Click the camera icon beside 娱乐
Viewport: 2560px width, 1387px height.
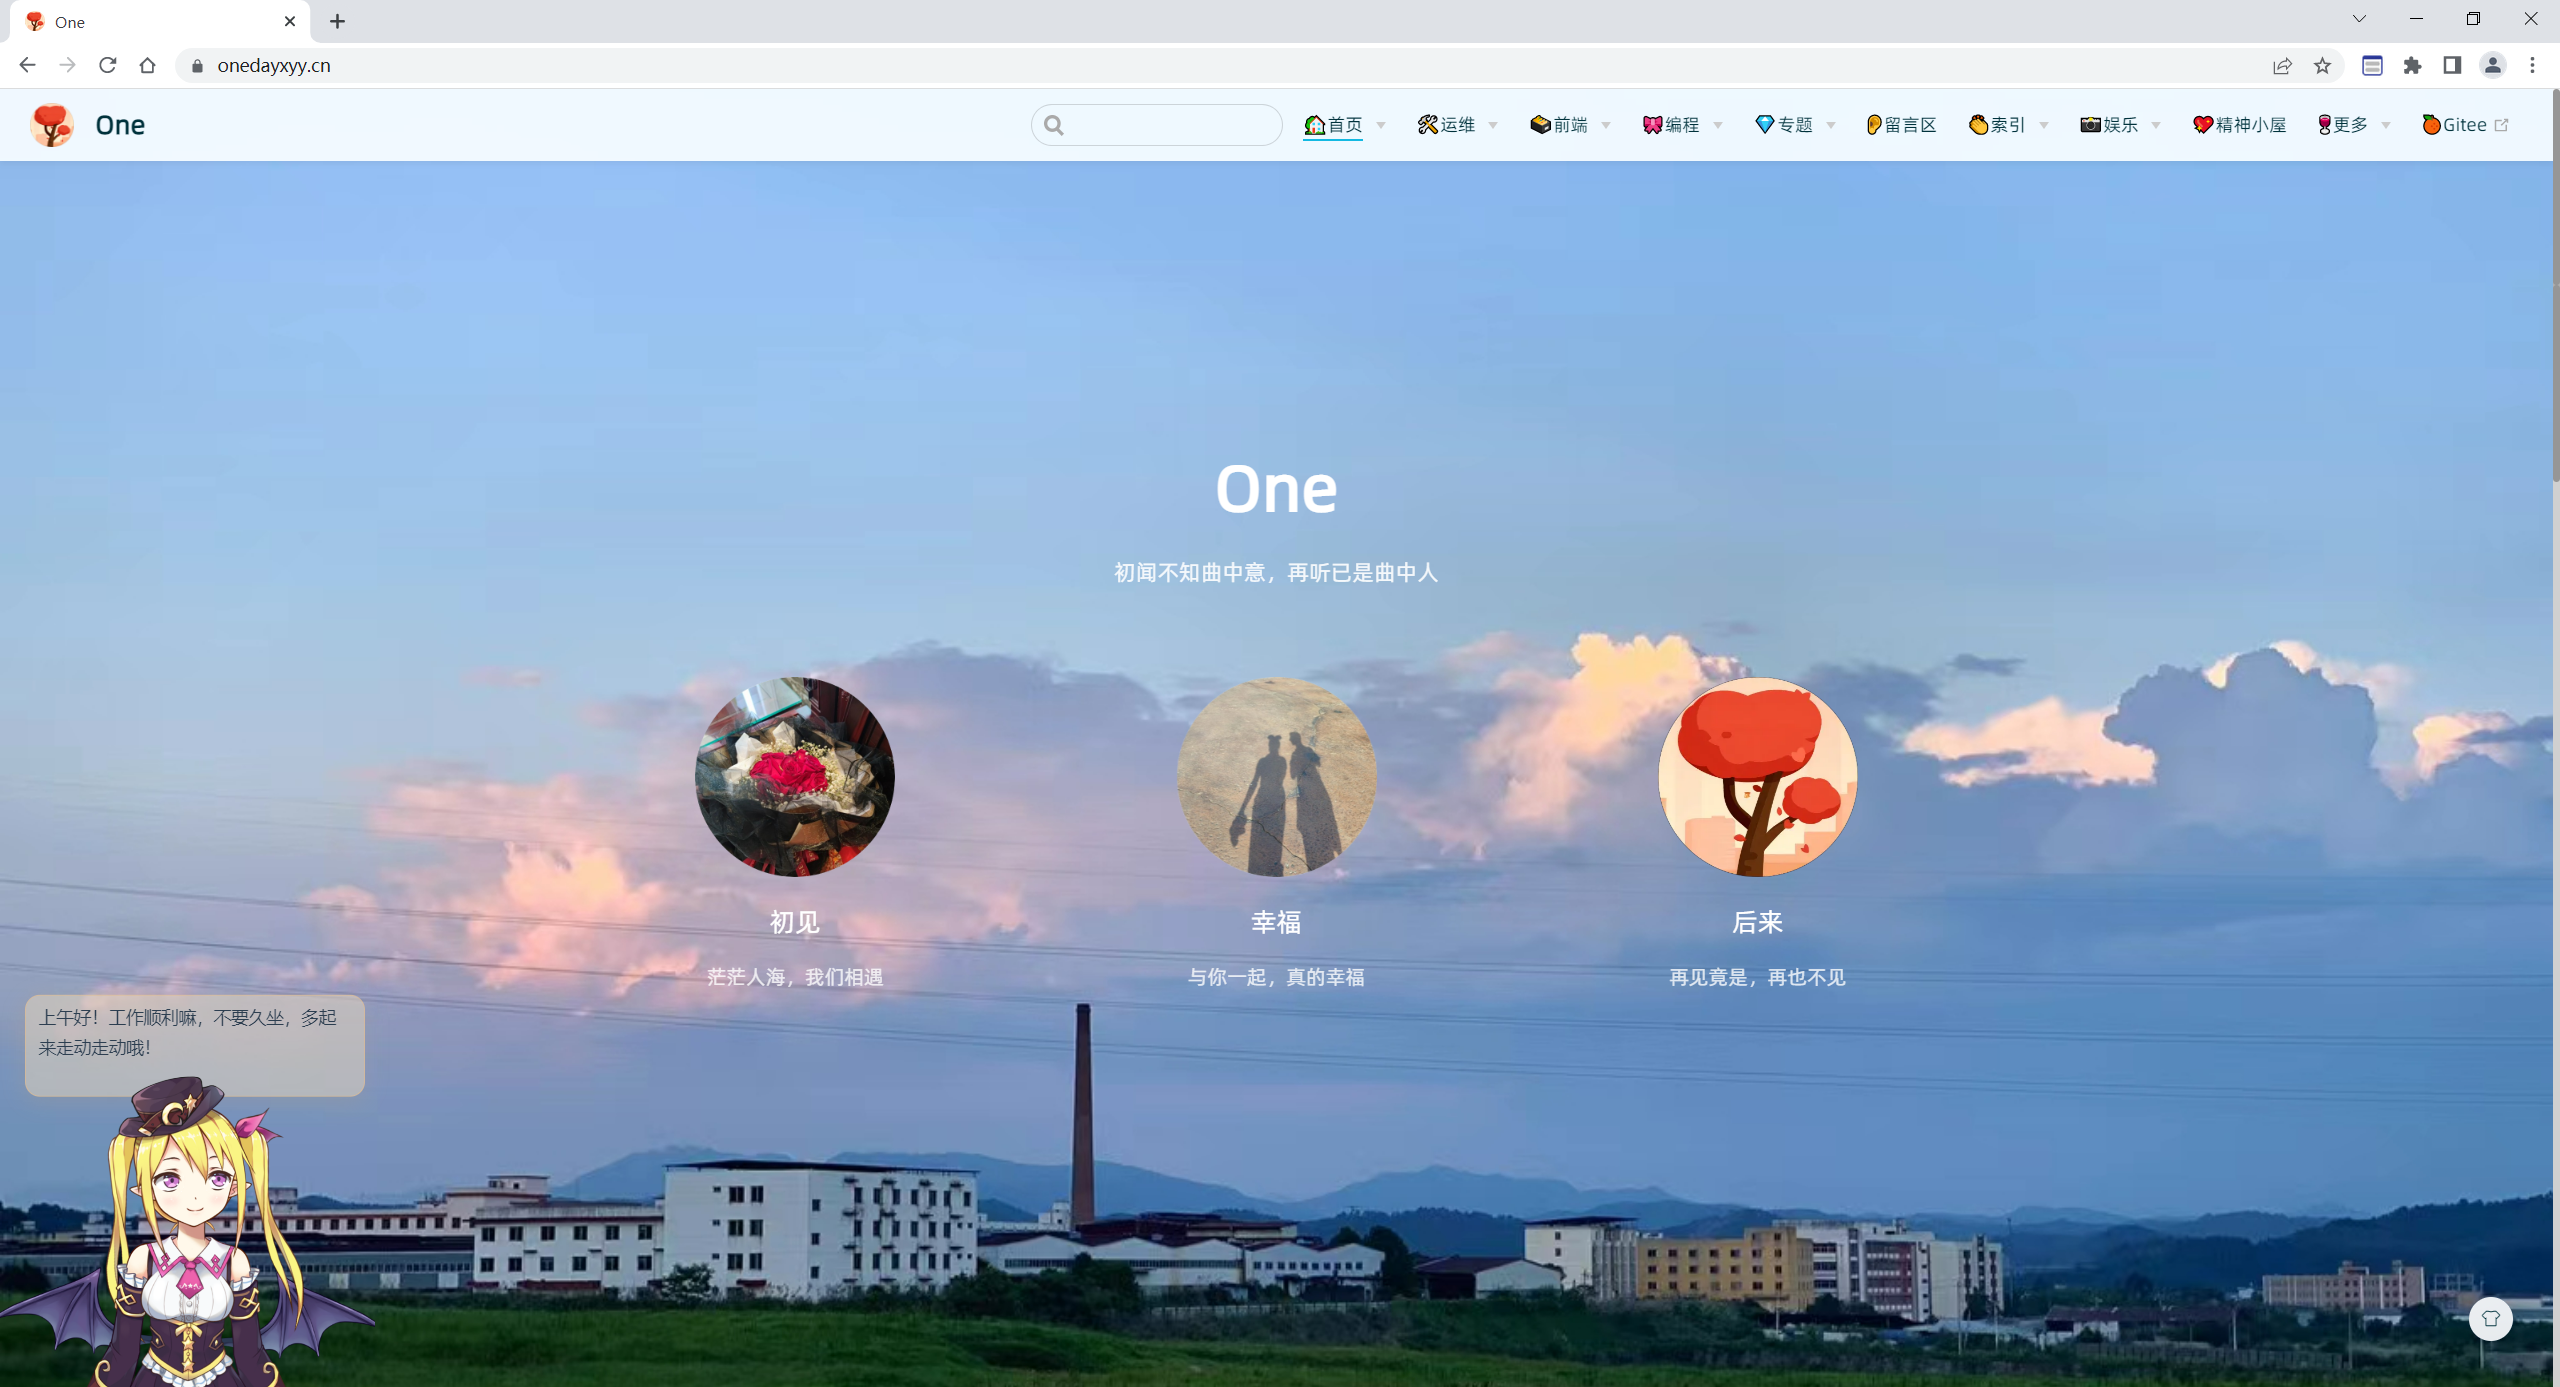2090,125
